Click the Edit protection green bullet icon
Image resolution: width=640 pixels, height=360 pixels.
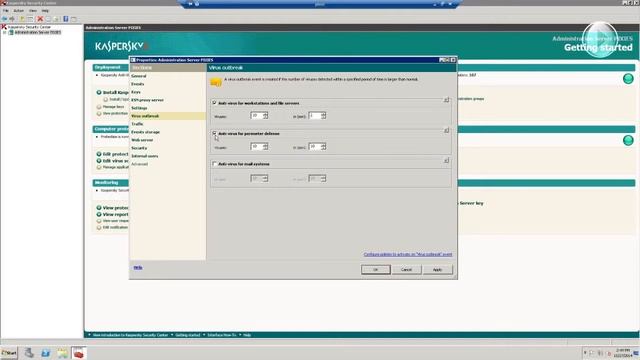click(99, 154)
